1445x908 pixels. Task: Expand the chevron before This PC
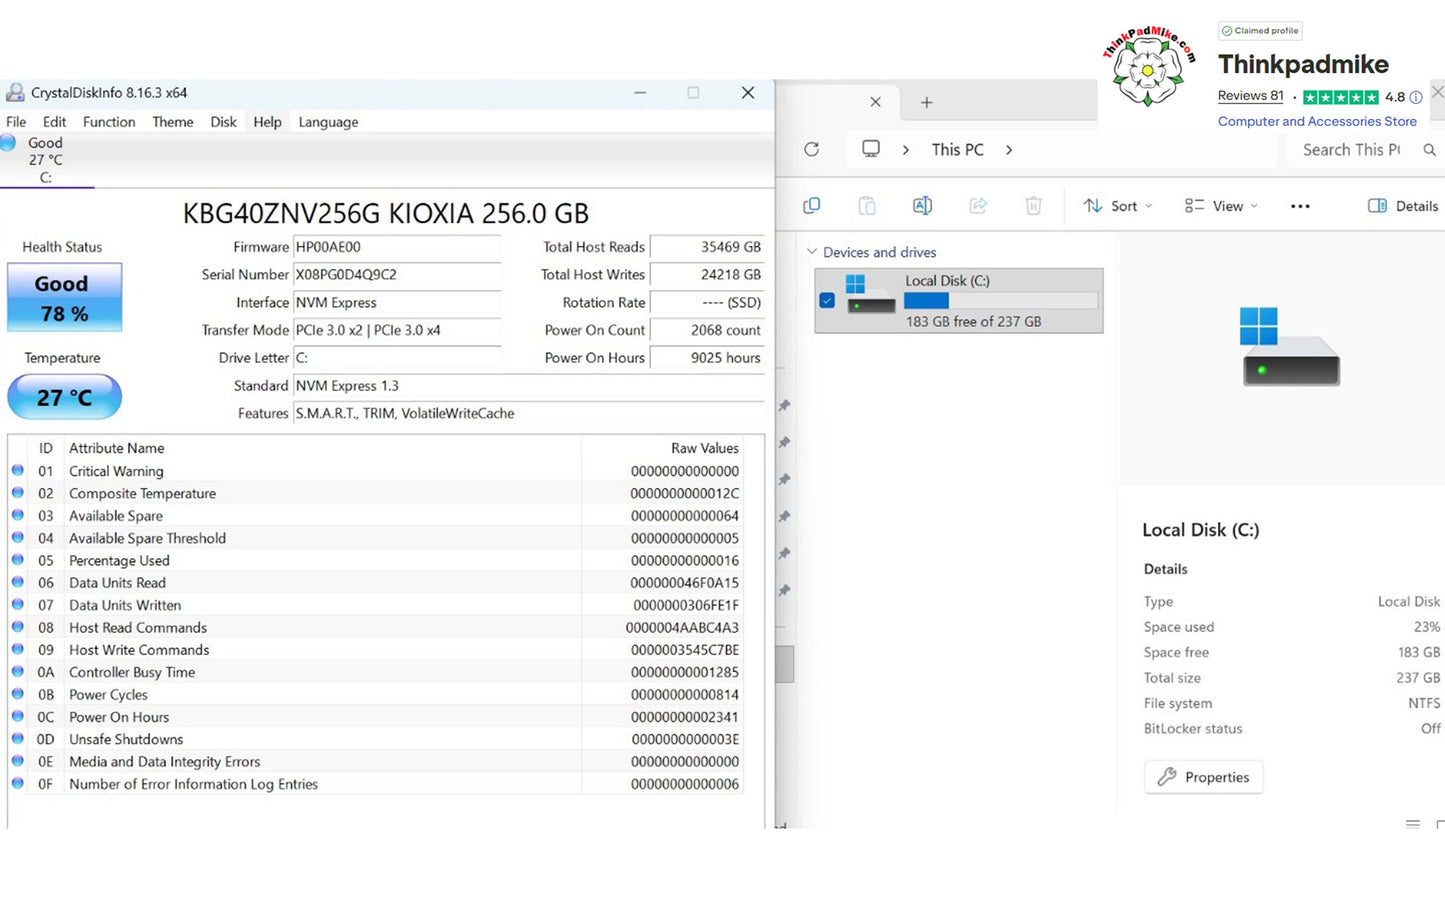pos(905,149)
